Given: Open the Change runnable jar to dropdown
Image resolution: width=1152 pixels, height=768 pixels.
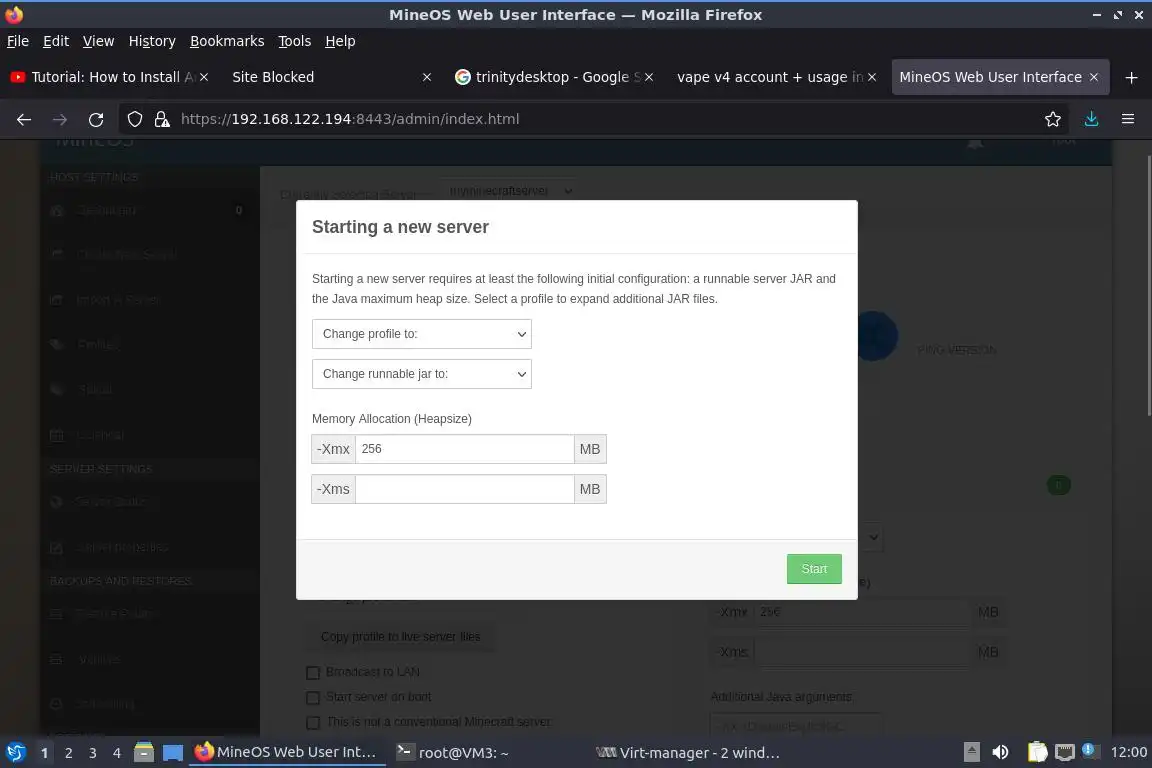Looking at the screenshot, I should point(421,374).
